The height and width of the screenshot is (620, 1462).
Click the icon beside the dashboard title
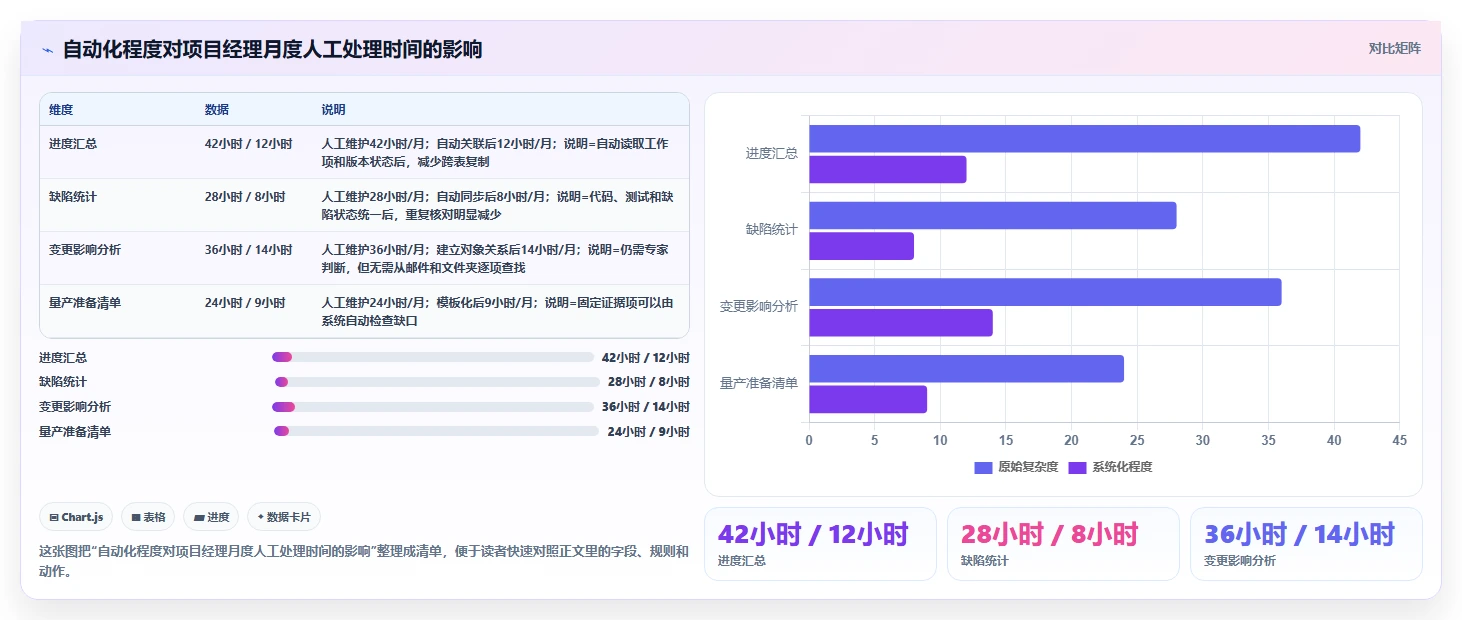tap(47, 49)
